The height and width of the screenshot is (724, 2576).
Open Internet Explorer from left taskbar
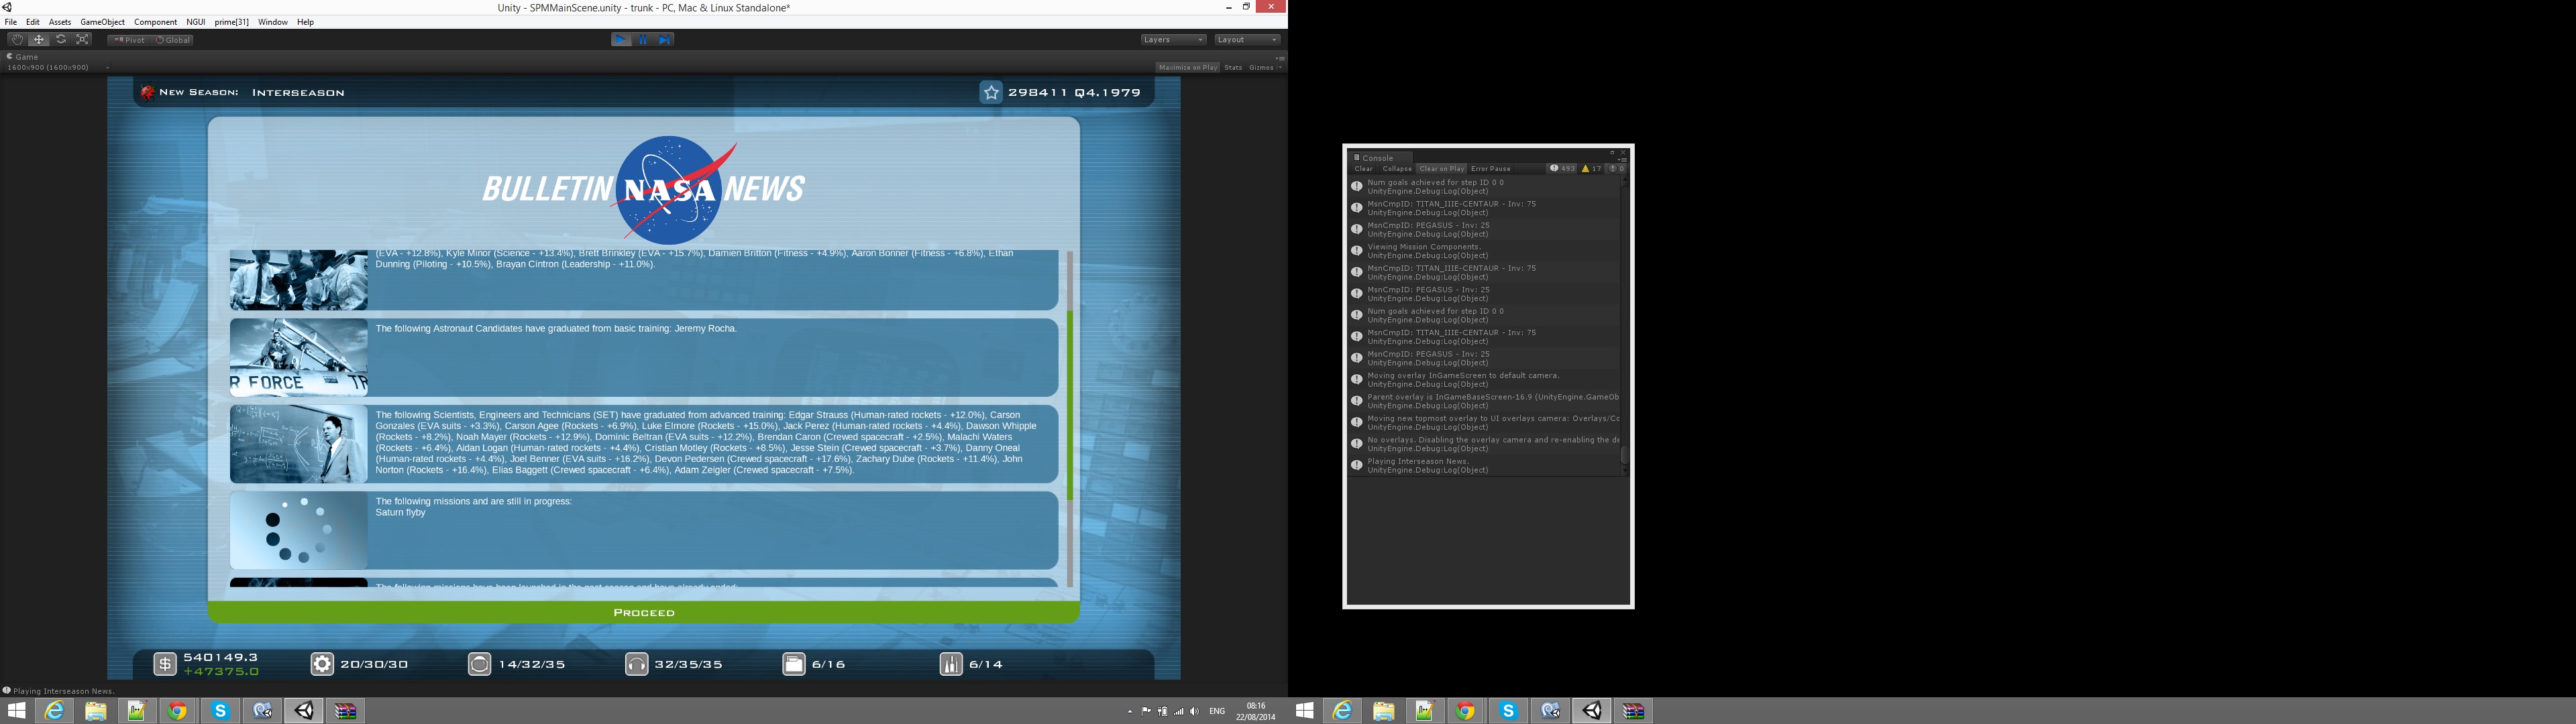pos(54,711)
